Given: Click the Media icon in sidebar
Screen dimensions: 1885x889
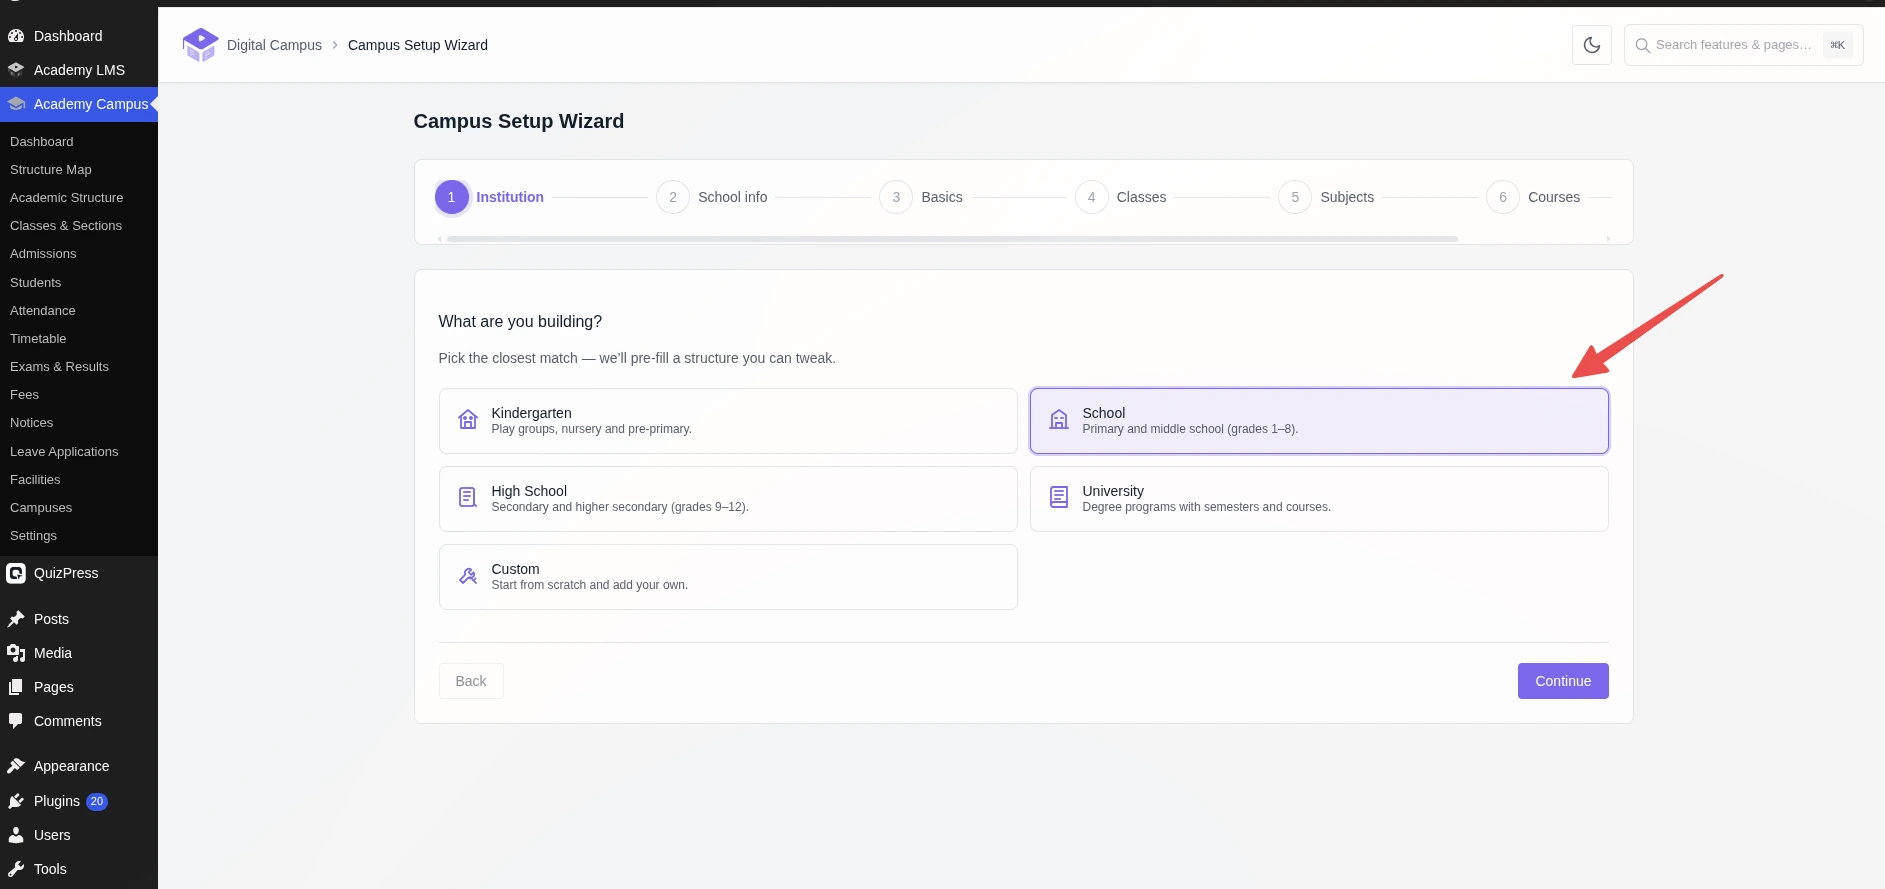Looking at the screenshot, I should click(x=16, y=653).
